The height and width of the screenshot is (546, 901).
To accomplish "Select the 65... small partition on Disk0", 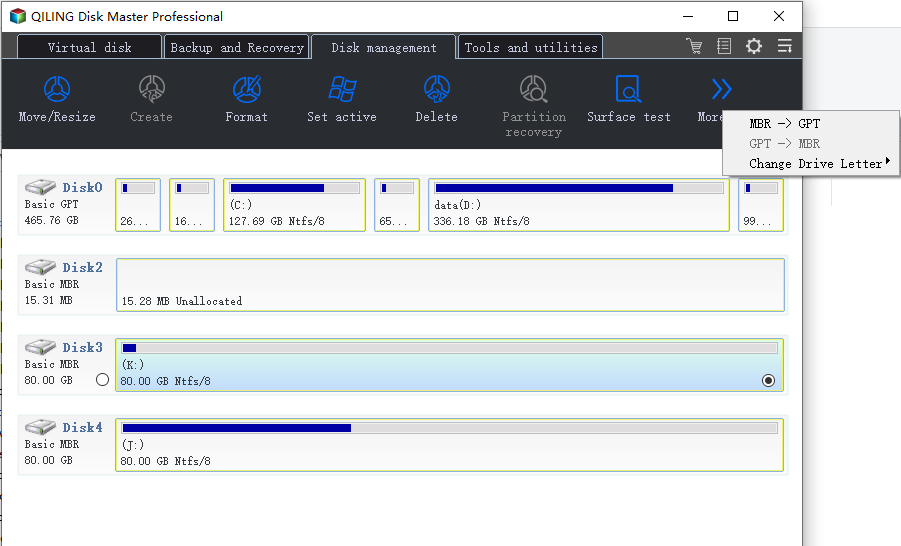I will [397, 205].
